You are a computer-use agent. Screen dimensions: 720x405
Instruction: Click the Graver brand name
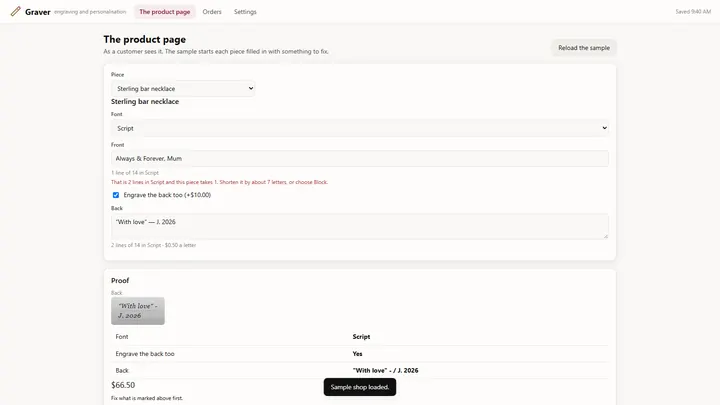pos(38,12)
